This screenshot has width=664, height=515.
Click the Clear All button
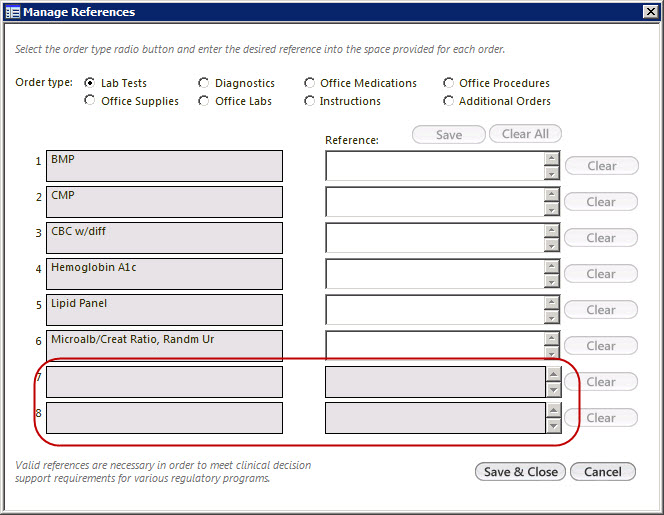(x=525, y=134)
